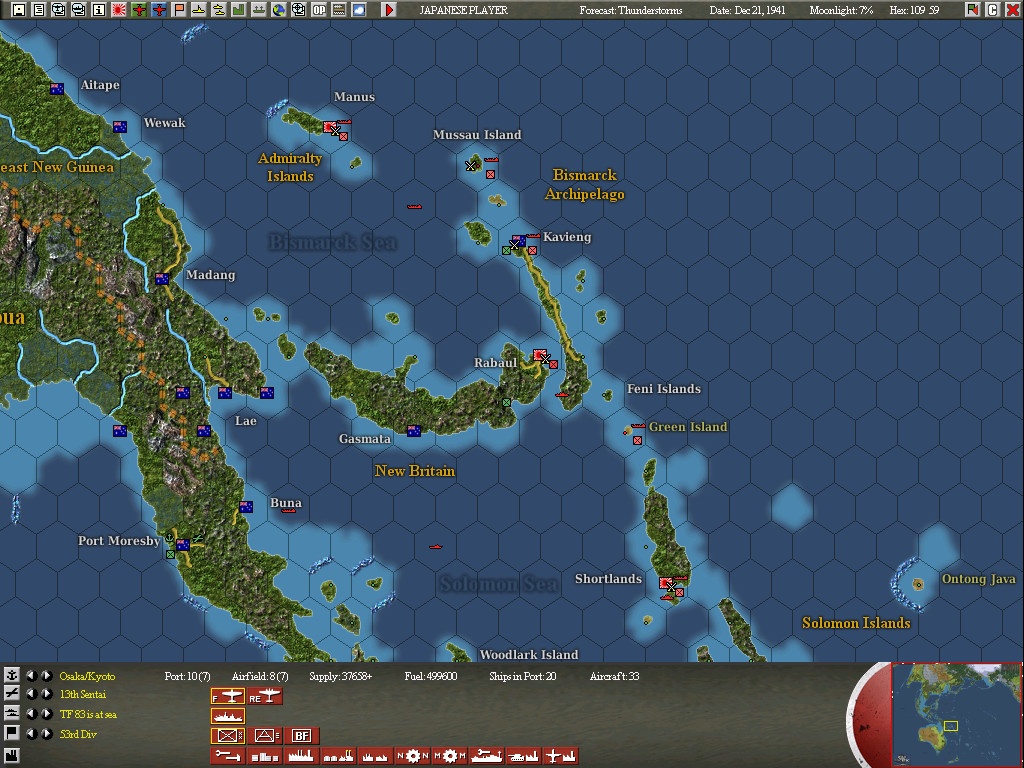Click the shipyard industry filter button
This screenshot has height=768, width=1024.
(x=487, y=756)
